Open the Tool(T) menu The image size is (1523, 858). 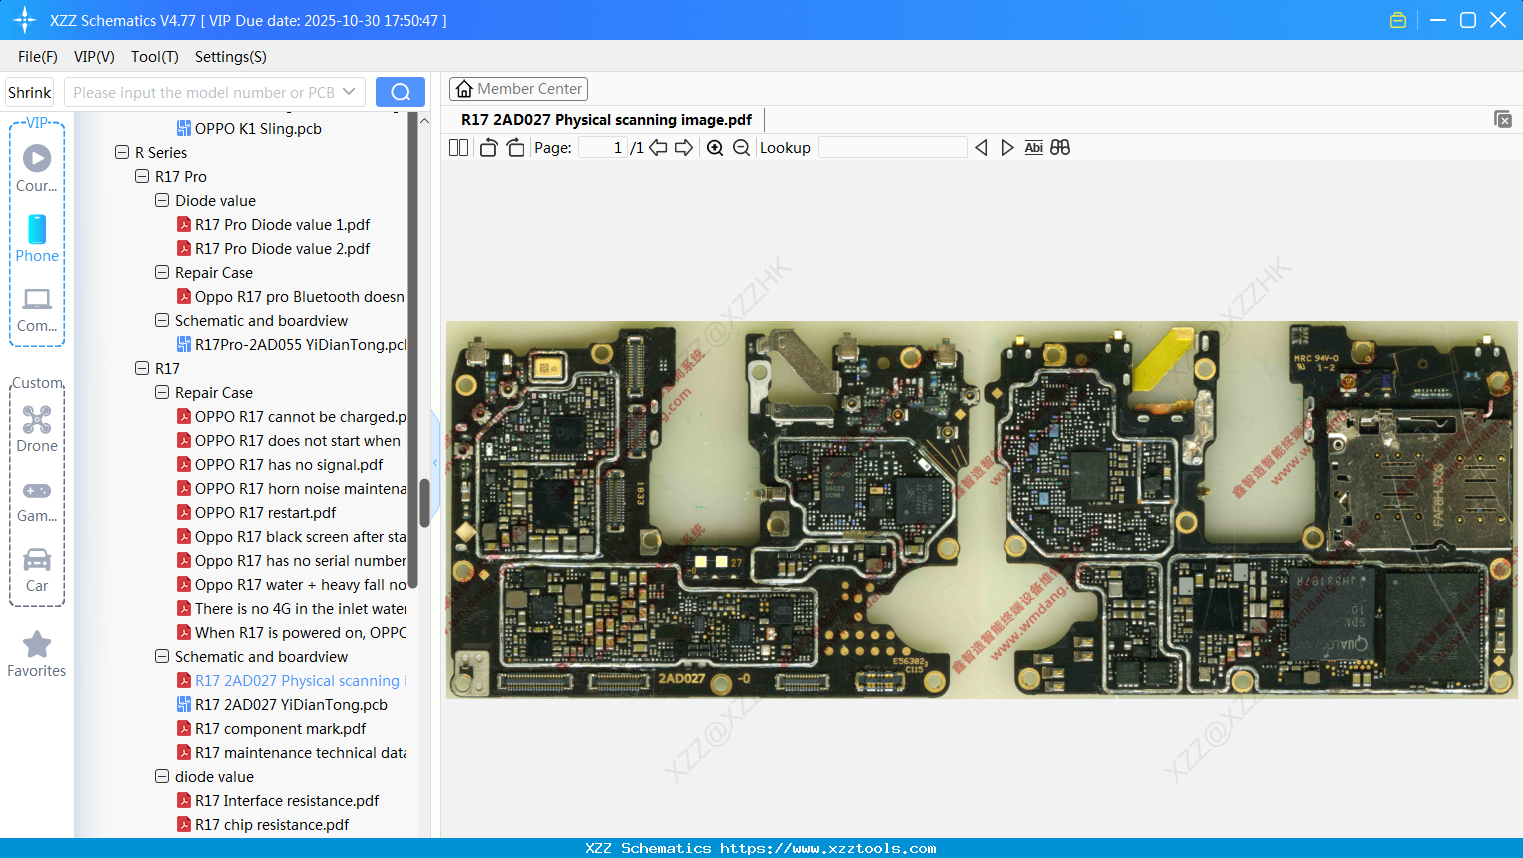(155, 57)
